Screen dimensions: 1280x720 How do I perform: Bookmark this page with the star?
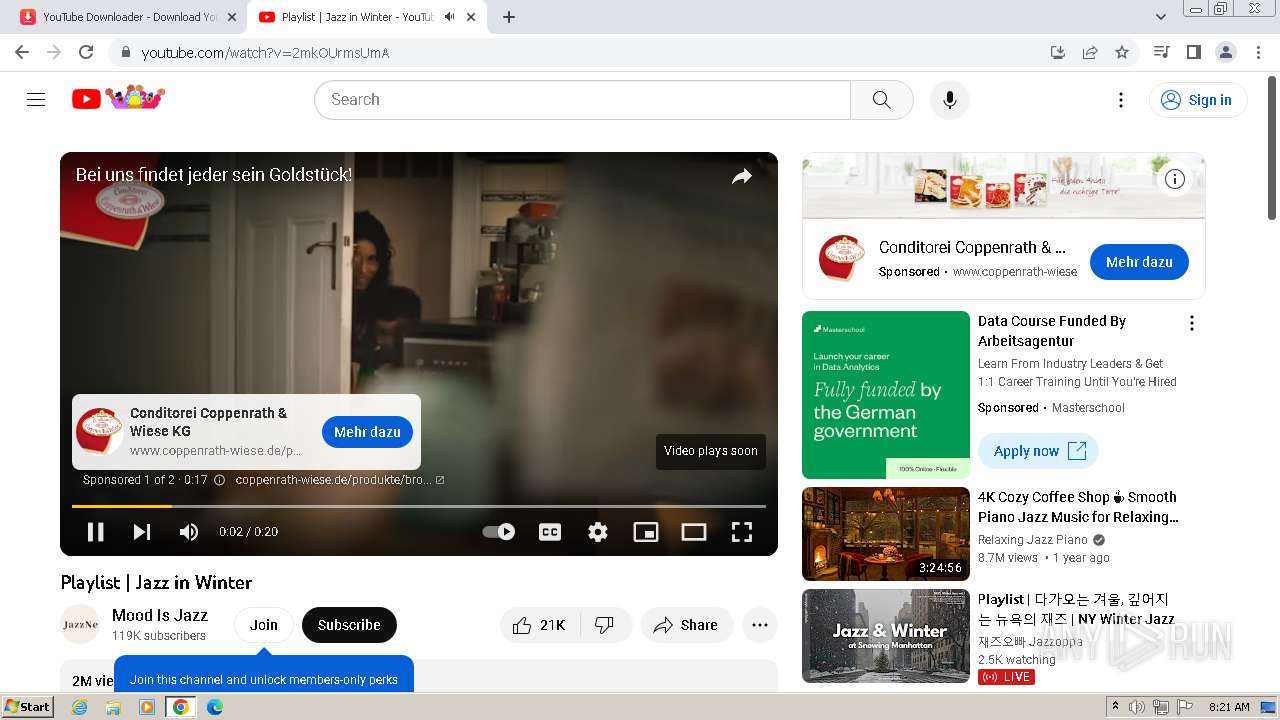(1122, 52)
